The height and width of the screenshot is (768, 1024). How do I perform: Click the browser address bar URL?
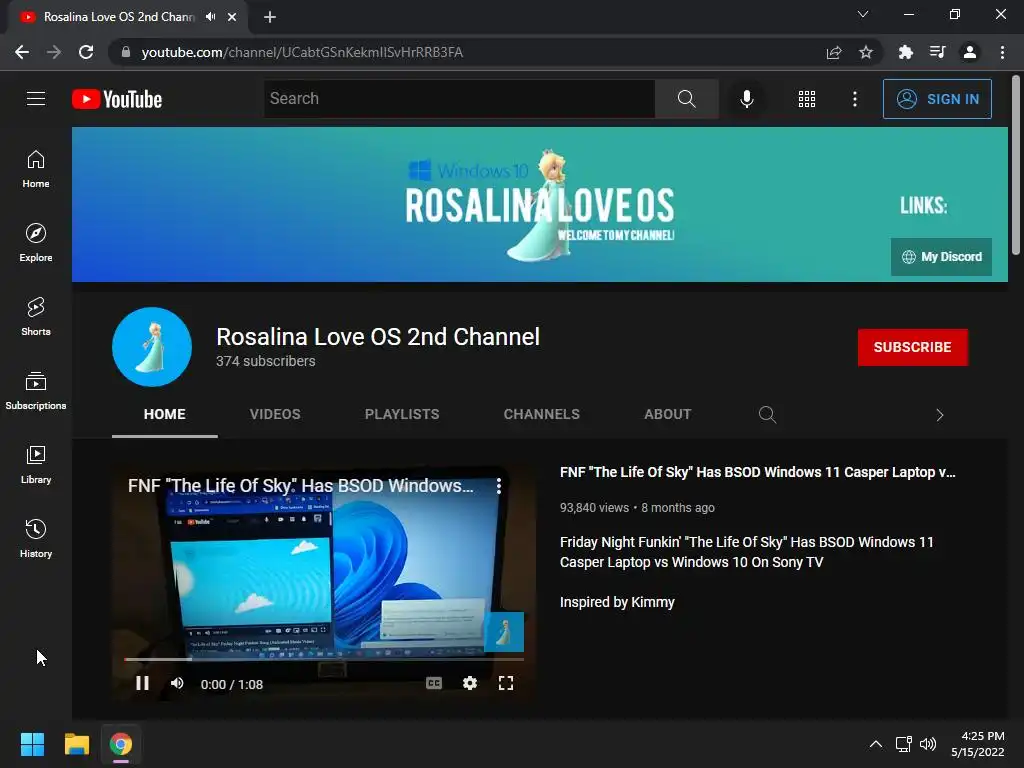coord(302,52)
